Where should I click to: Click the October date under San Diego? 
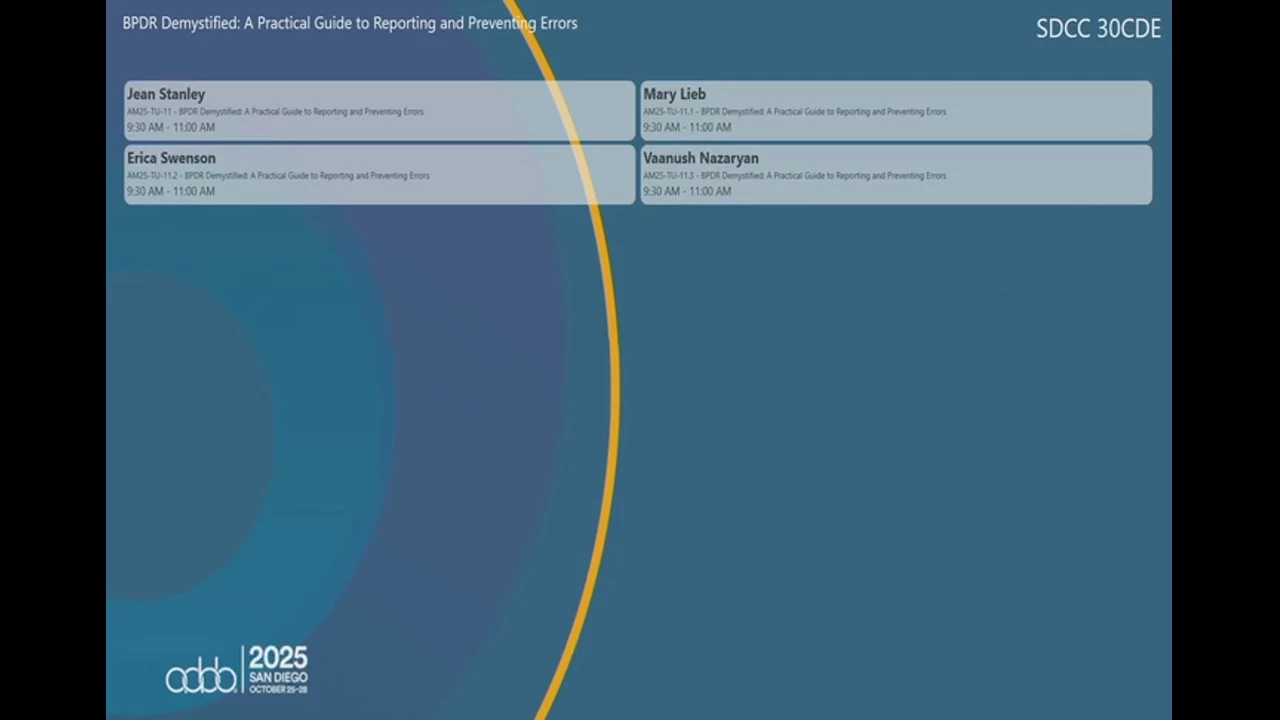click(278, 690)
